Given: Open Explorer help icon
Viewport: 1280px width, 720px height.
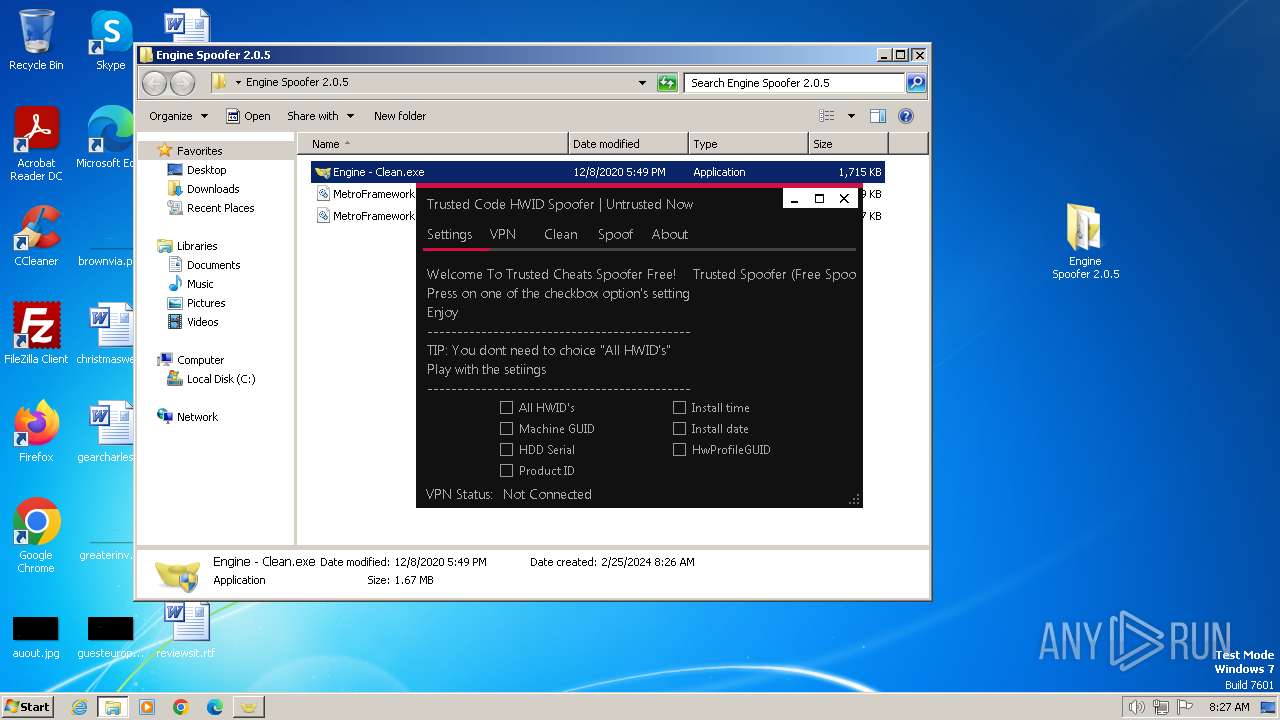Looking at the screenshot, I should pos(906,116).
